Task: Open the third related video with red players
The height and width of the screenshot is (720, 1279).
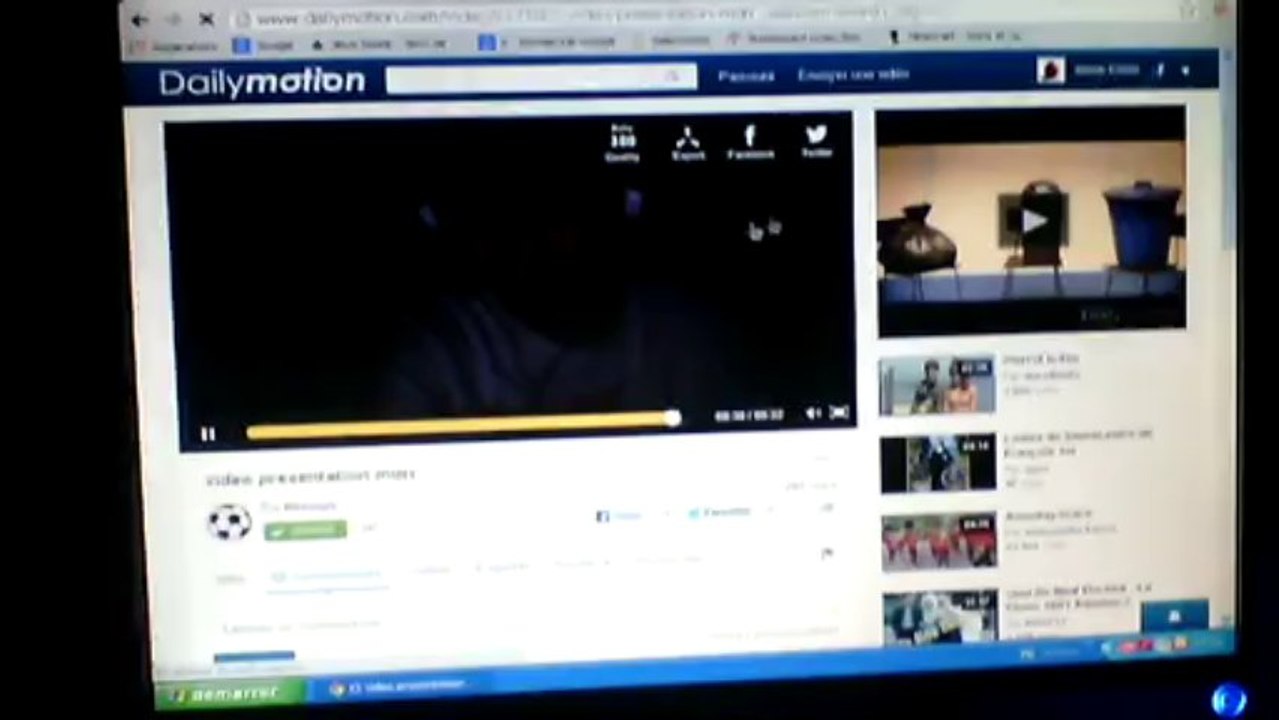Action: (939, 542)
